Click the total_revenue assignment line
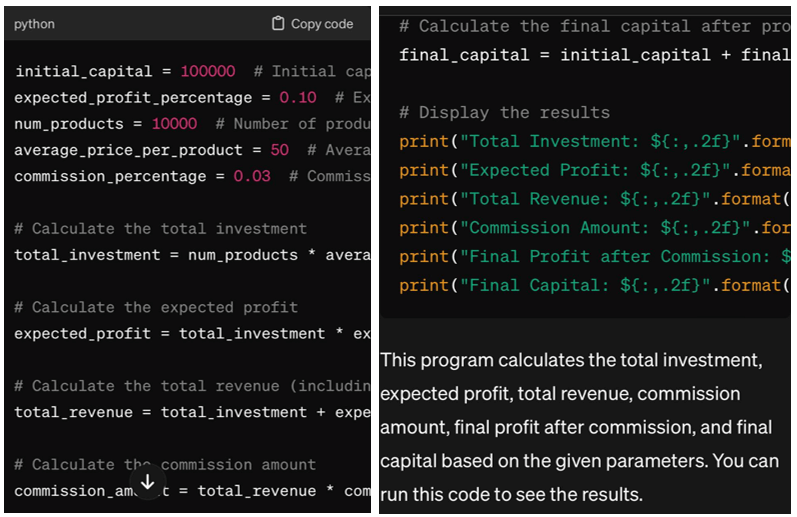This screenshot has height=517, width=797. [x=190, y=412]
